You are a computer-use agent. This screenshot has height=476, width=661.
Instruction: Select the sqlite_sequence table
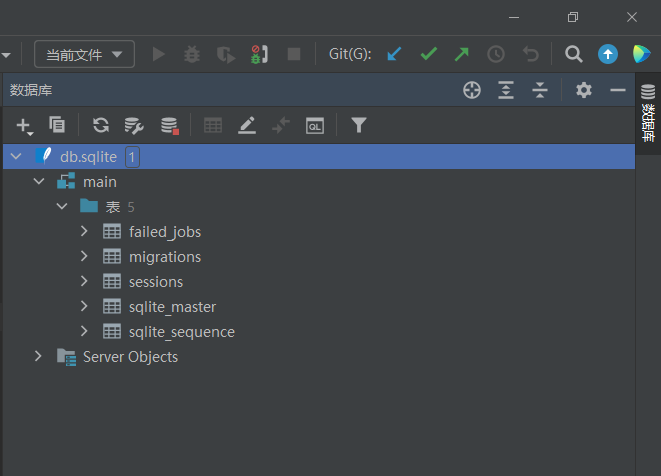tap(181, 332)
